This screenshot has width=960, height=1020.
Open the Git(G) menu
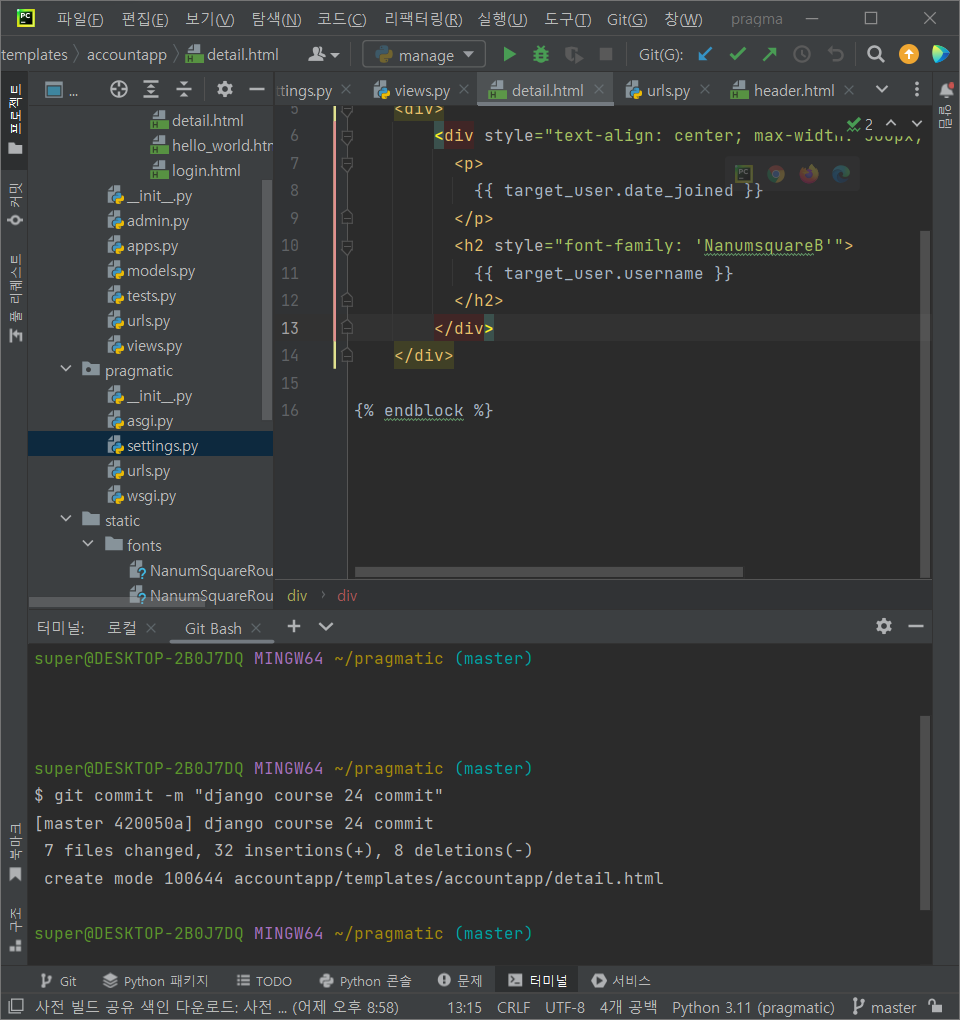coord(627,19)
